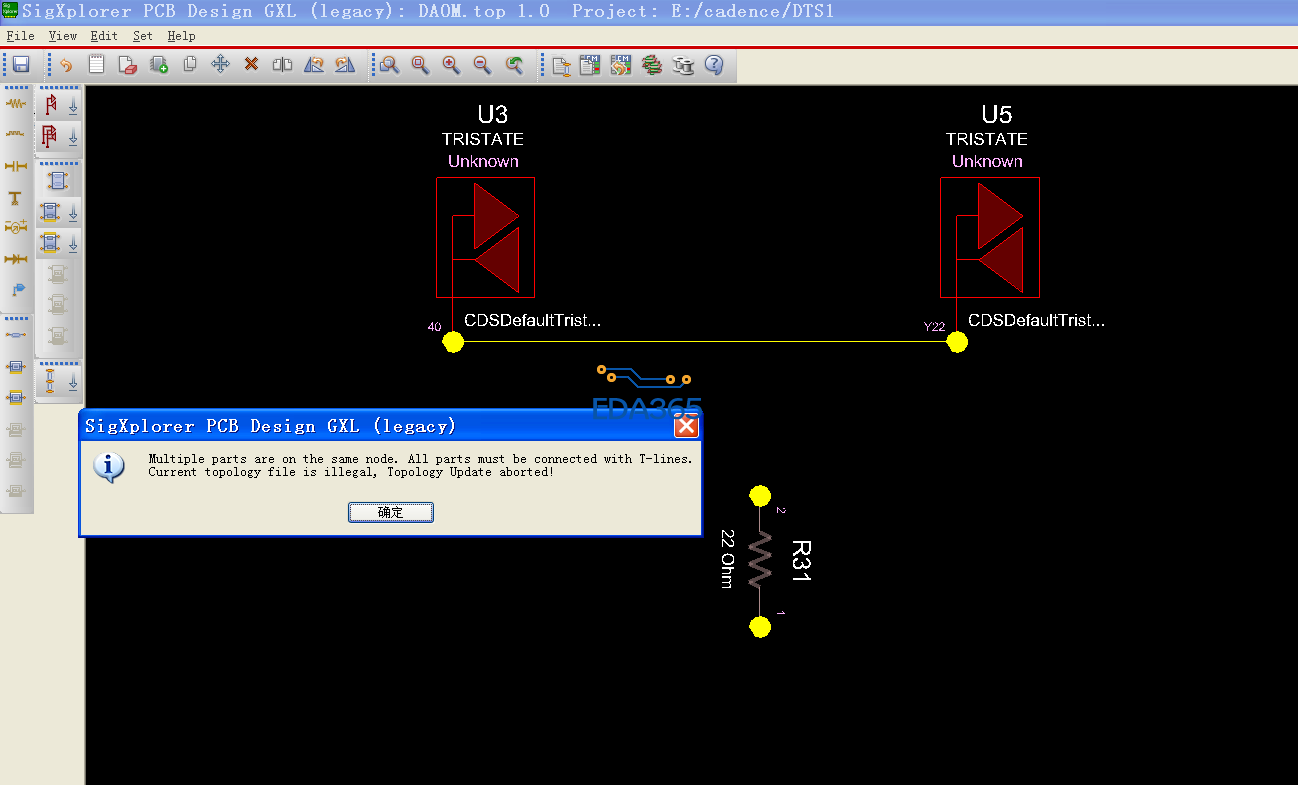Click the add-part green plus toolbar icon

click(159, 65)
